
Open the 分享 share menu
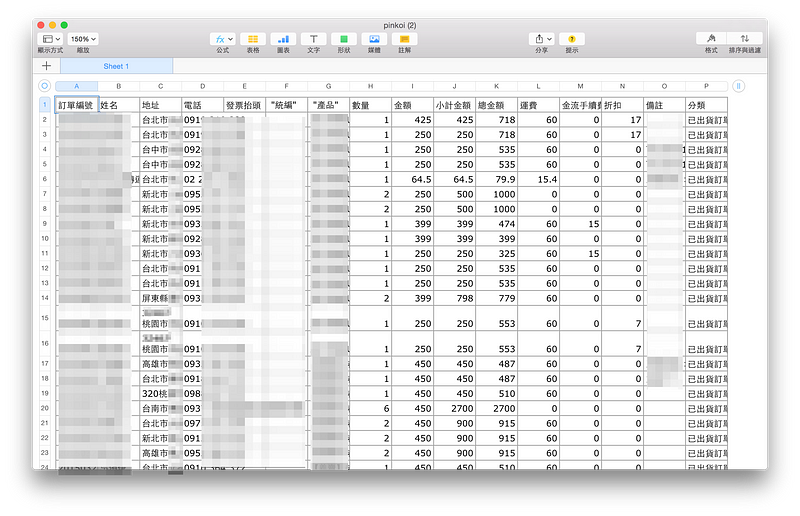tap(541, 38)
